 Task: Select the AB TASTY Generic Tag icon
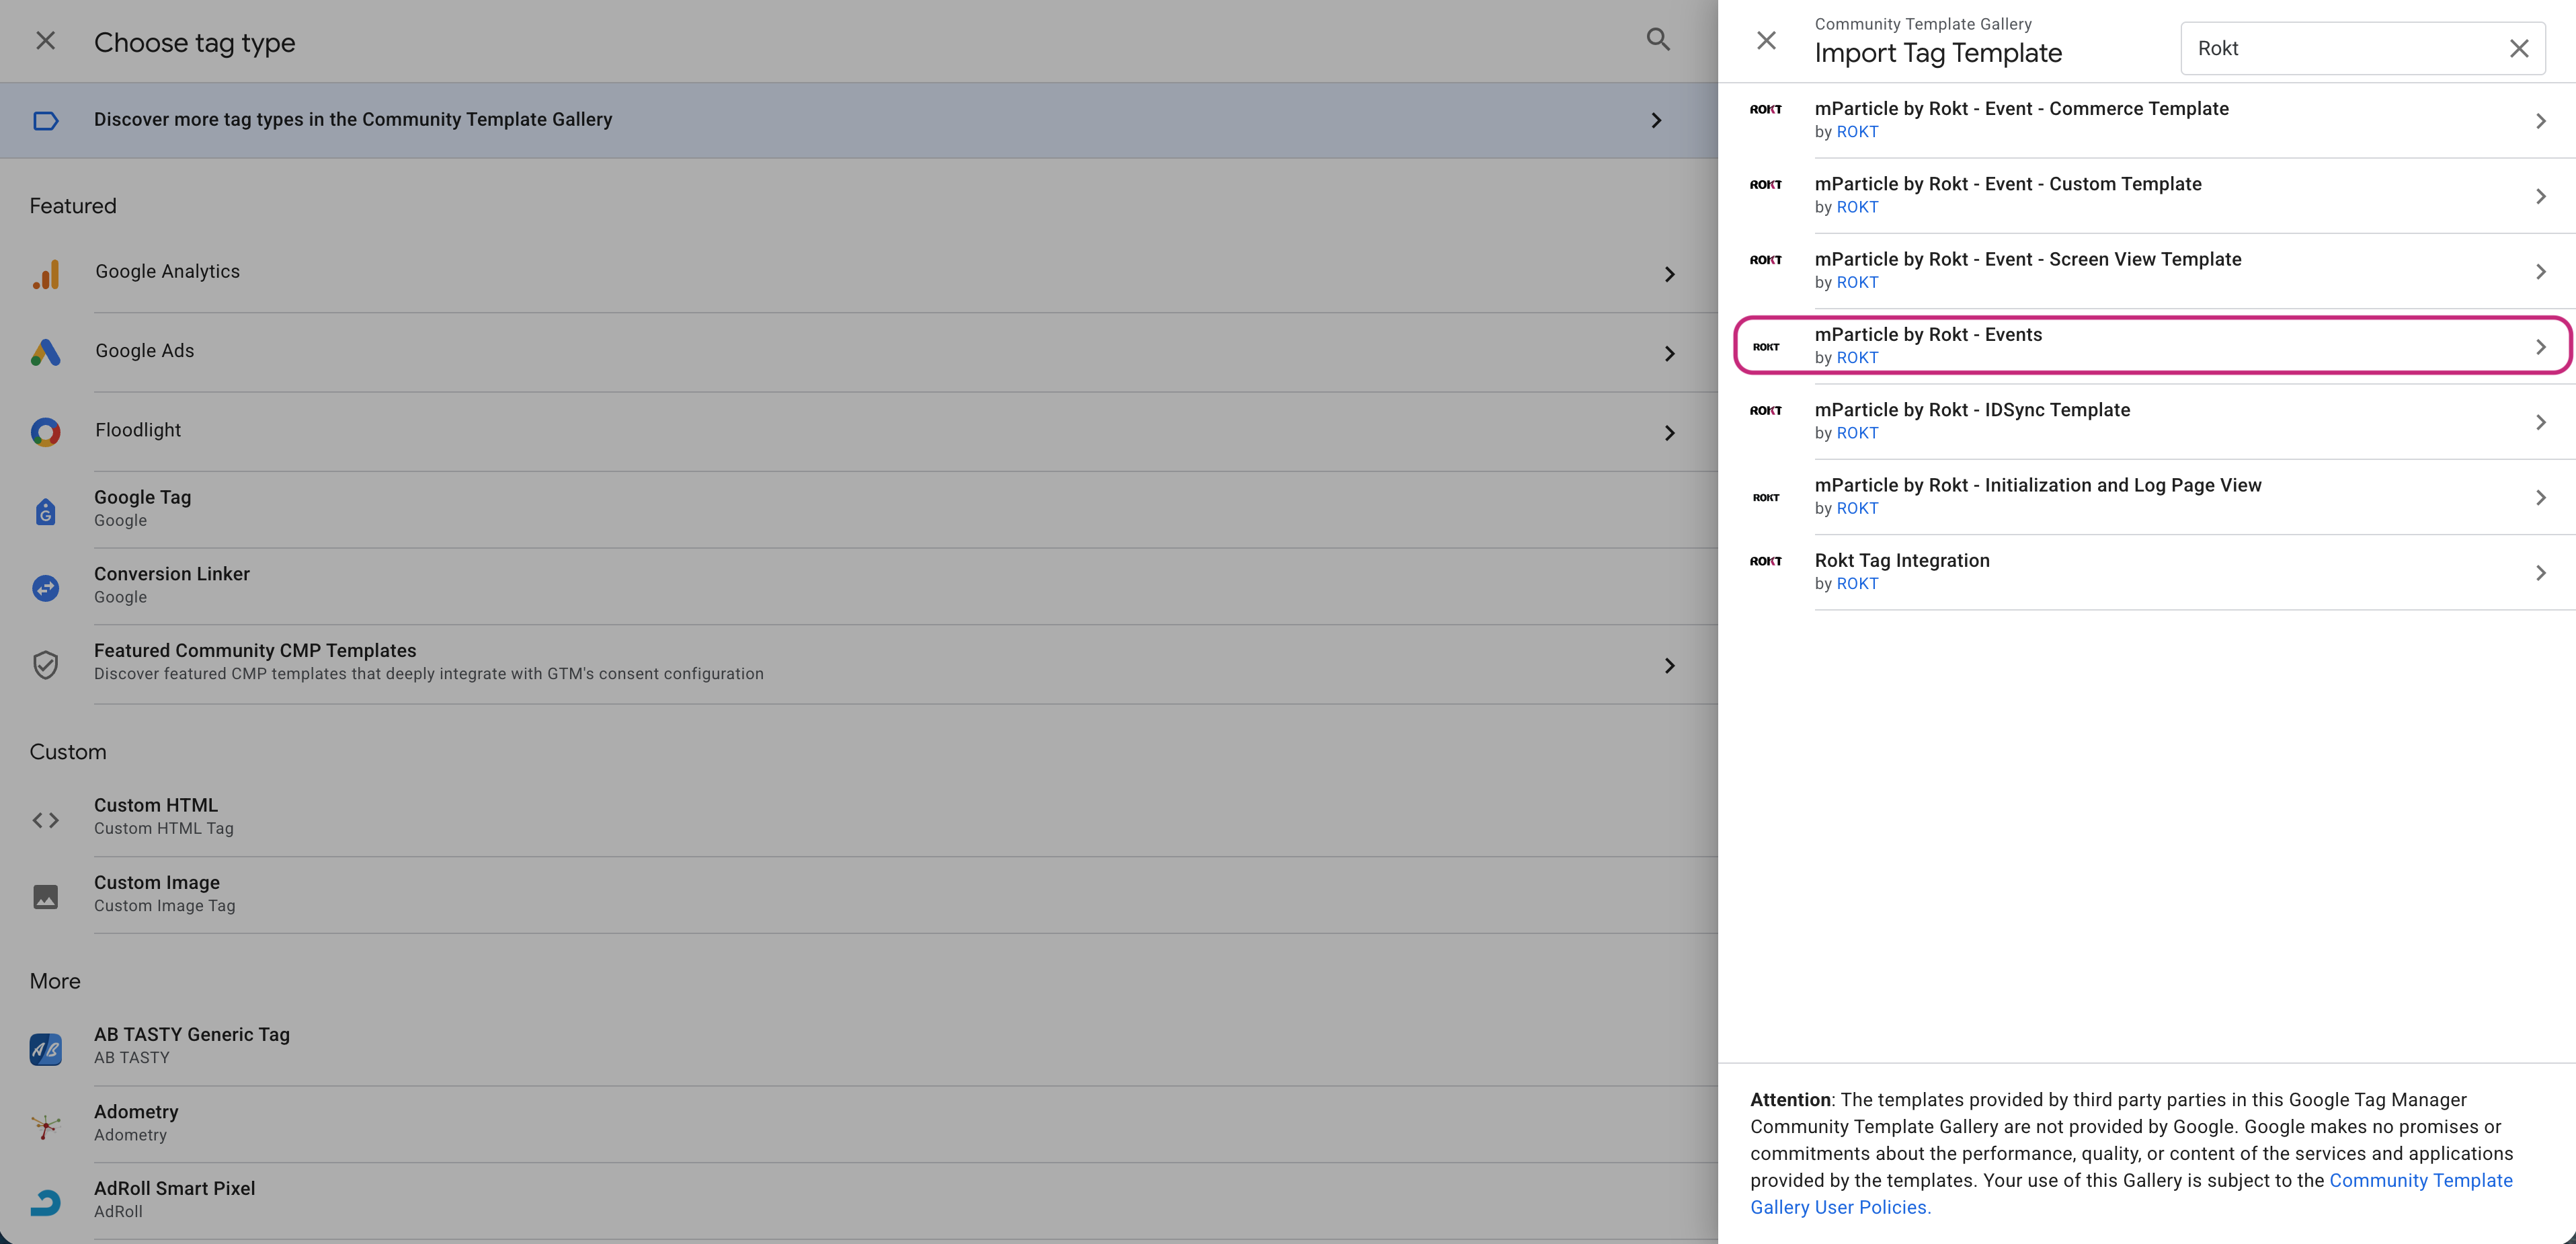pyautogui.click(x=45, y=1048)
